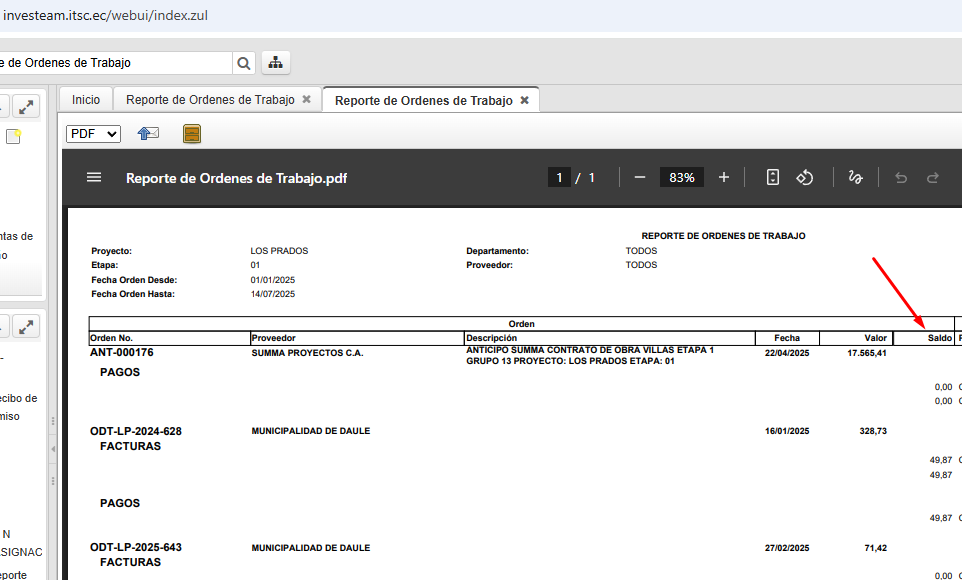Close the active Reporte de Ordenes tab
Screen dimensions: 962x580
pos(524,100)
